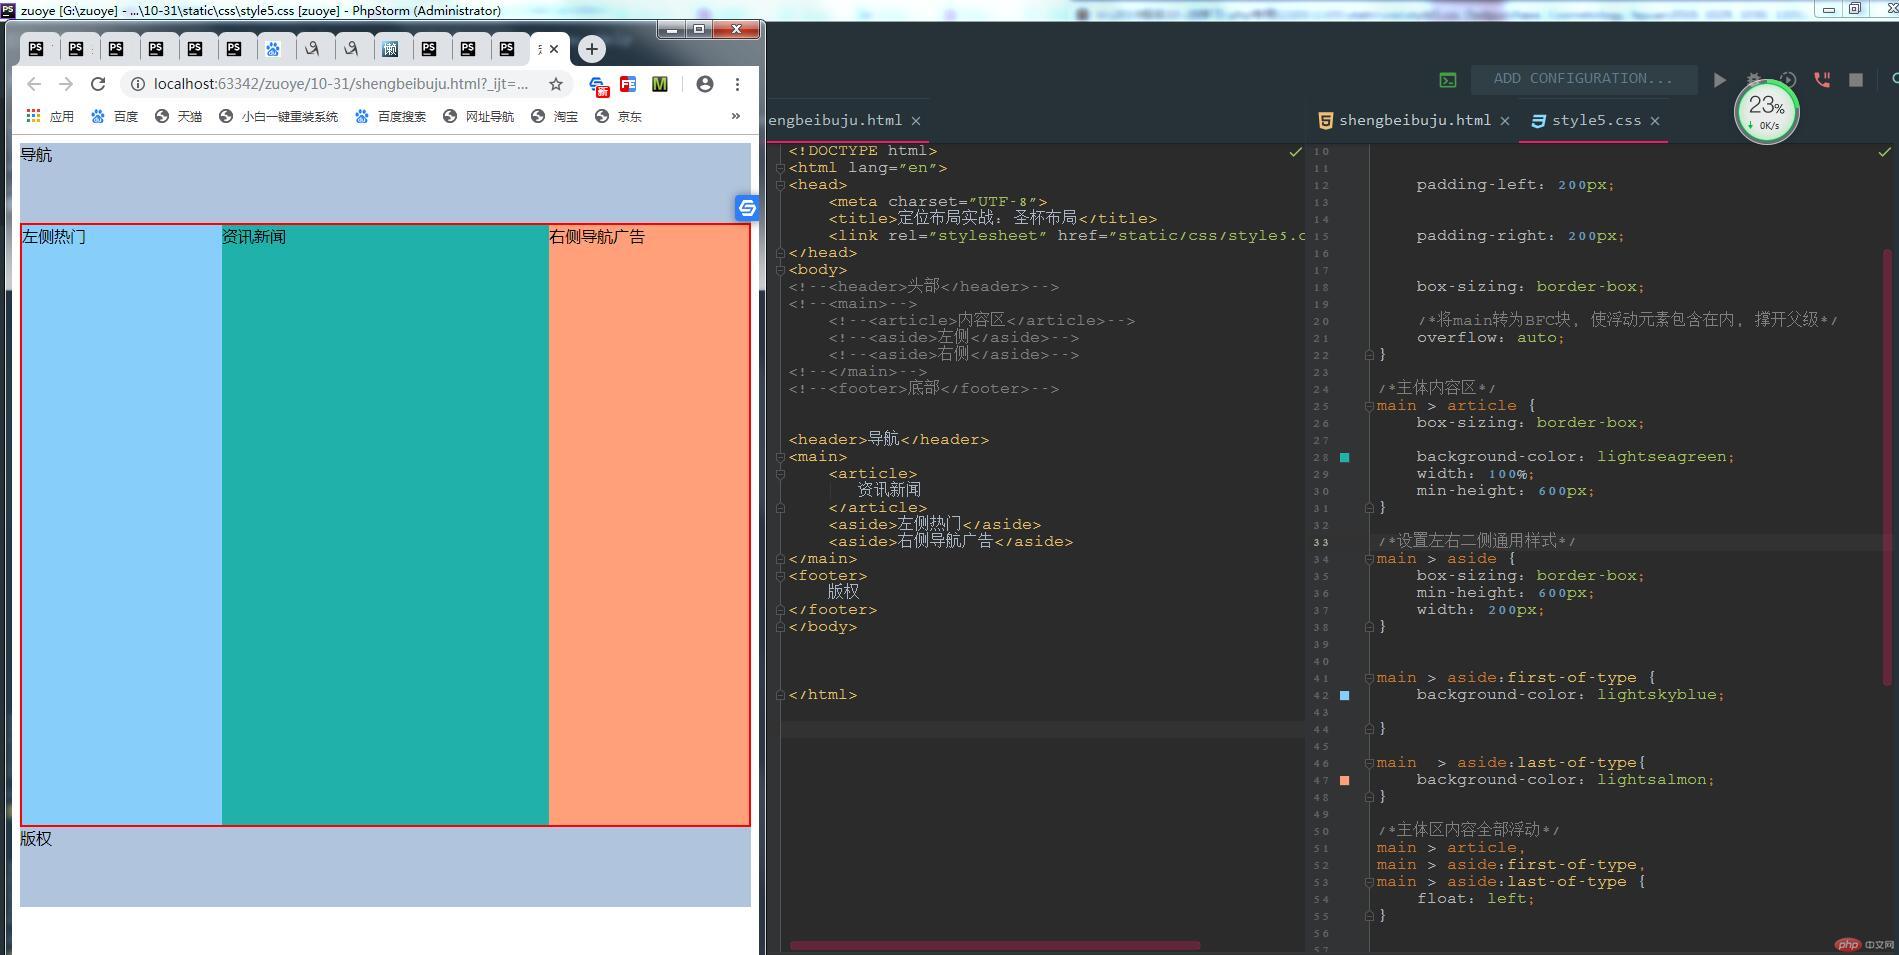Collapse the <body> tag fold marker
1899x955 pixels.
[x=781, y=270]
